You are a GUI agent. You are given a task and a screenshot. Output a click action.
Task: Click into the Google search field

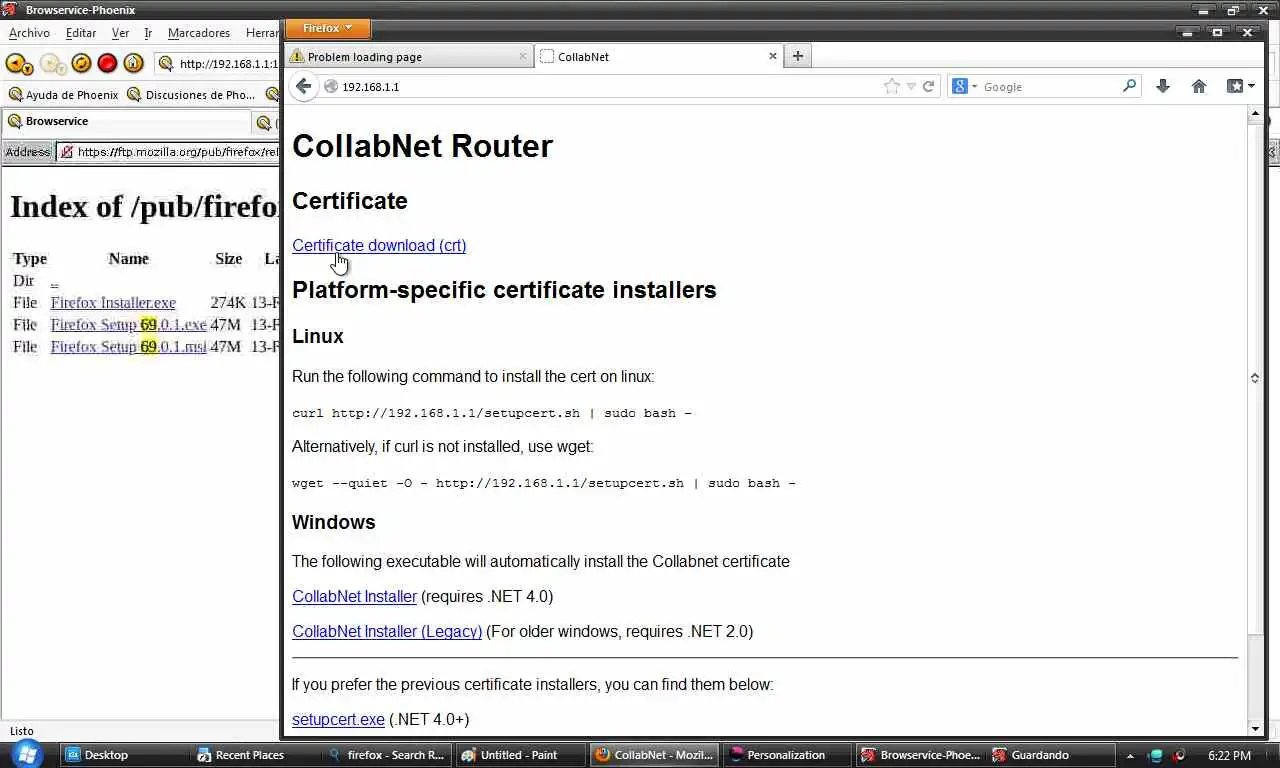click(x=1049, y=87)
